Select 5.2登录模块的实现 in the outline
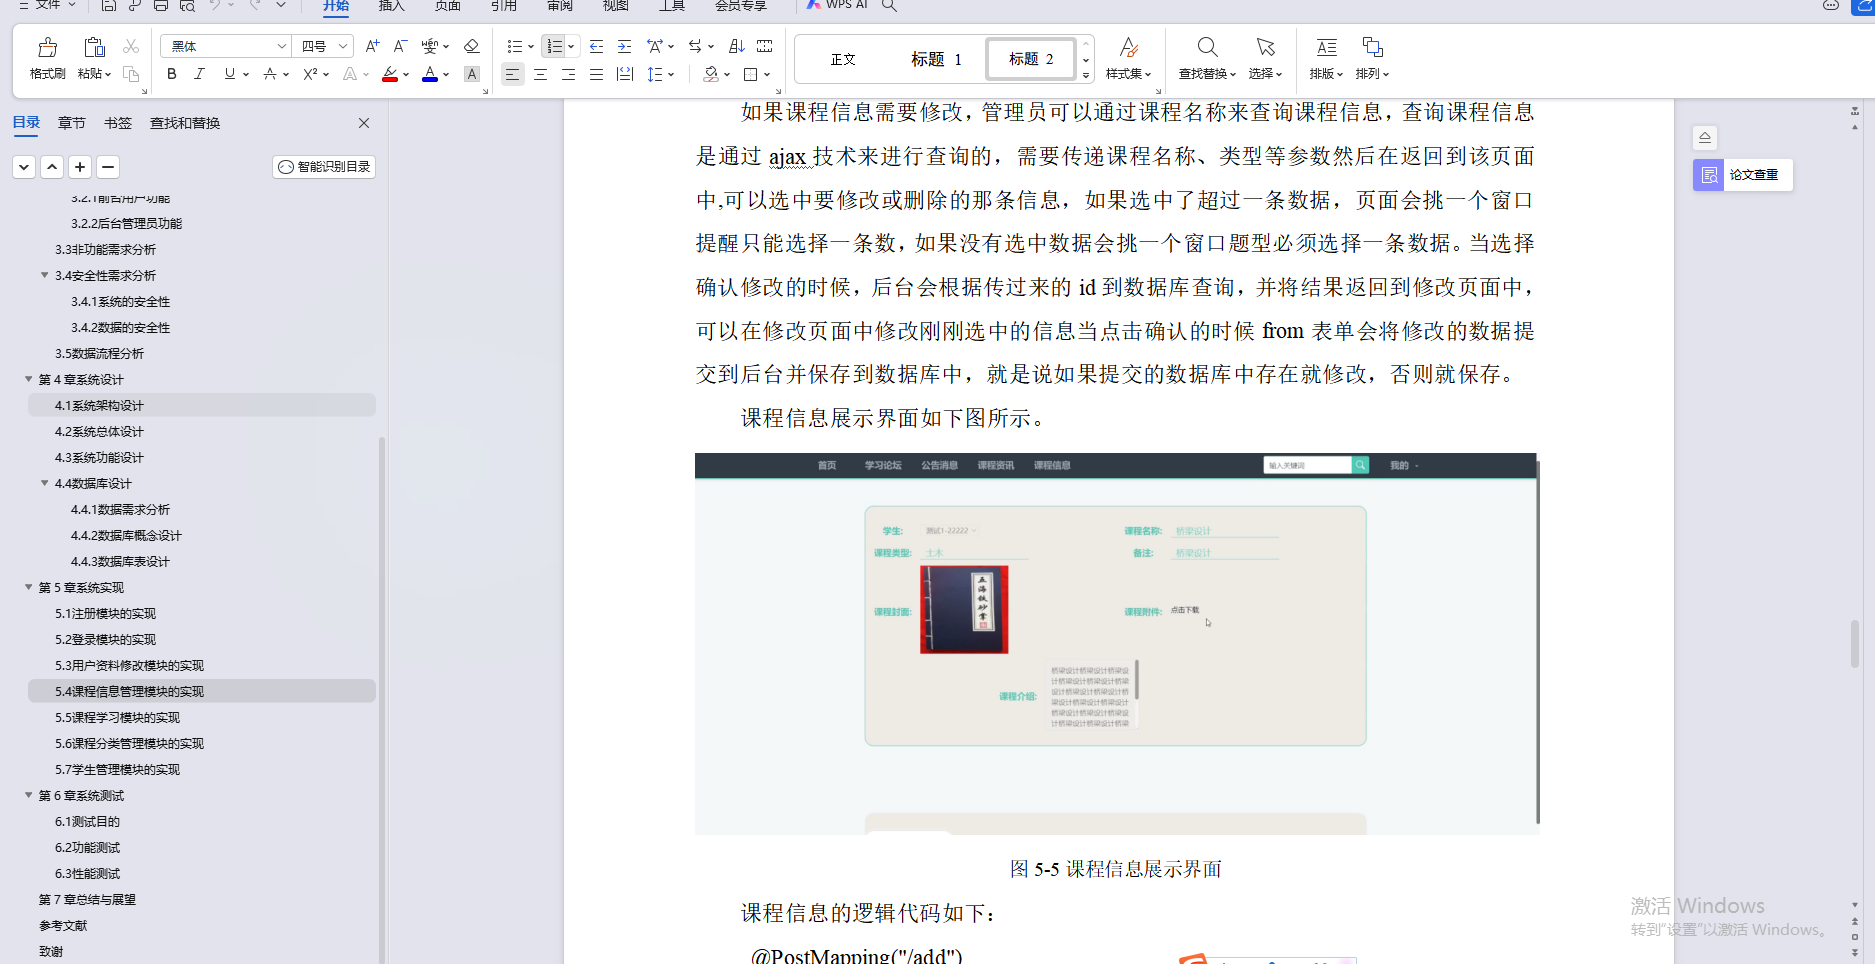1875x964 pixels. pyautogui.click(x=105, y=639)
